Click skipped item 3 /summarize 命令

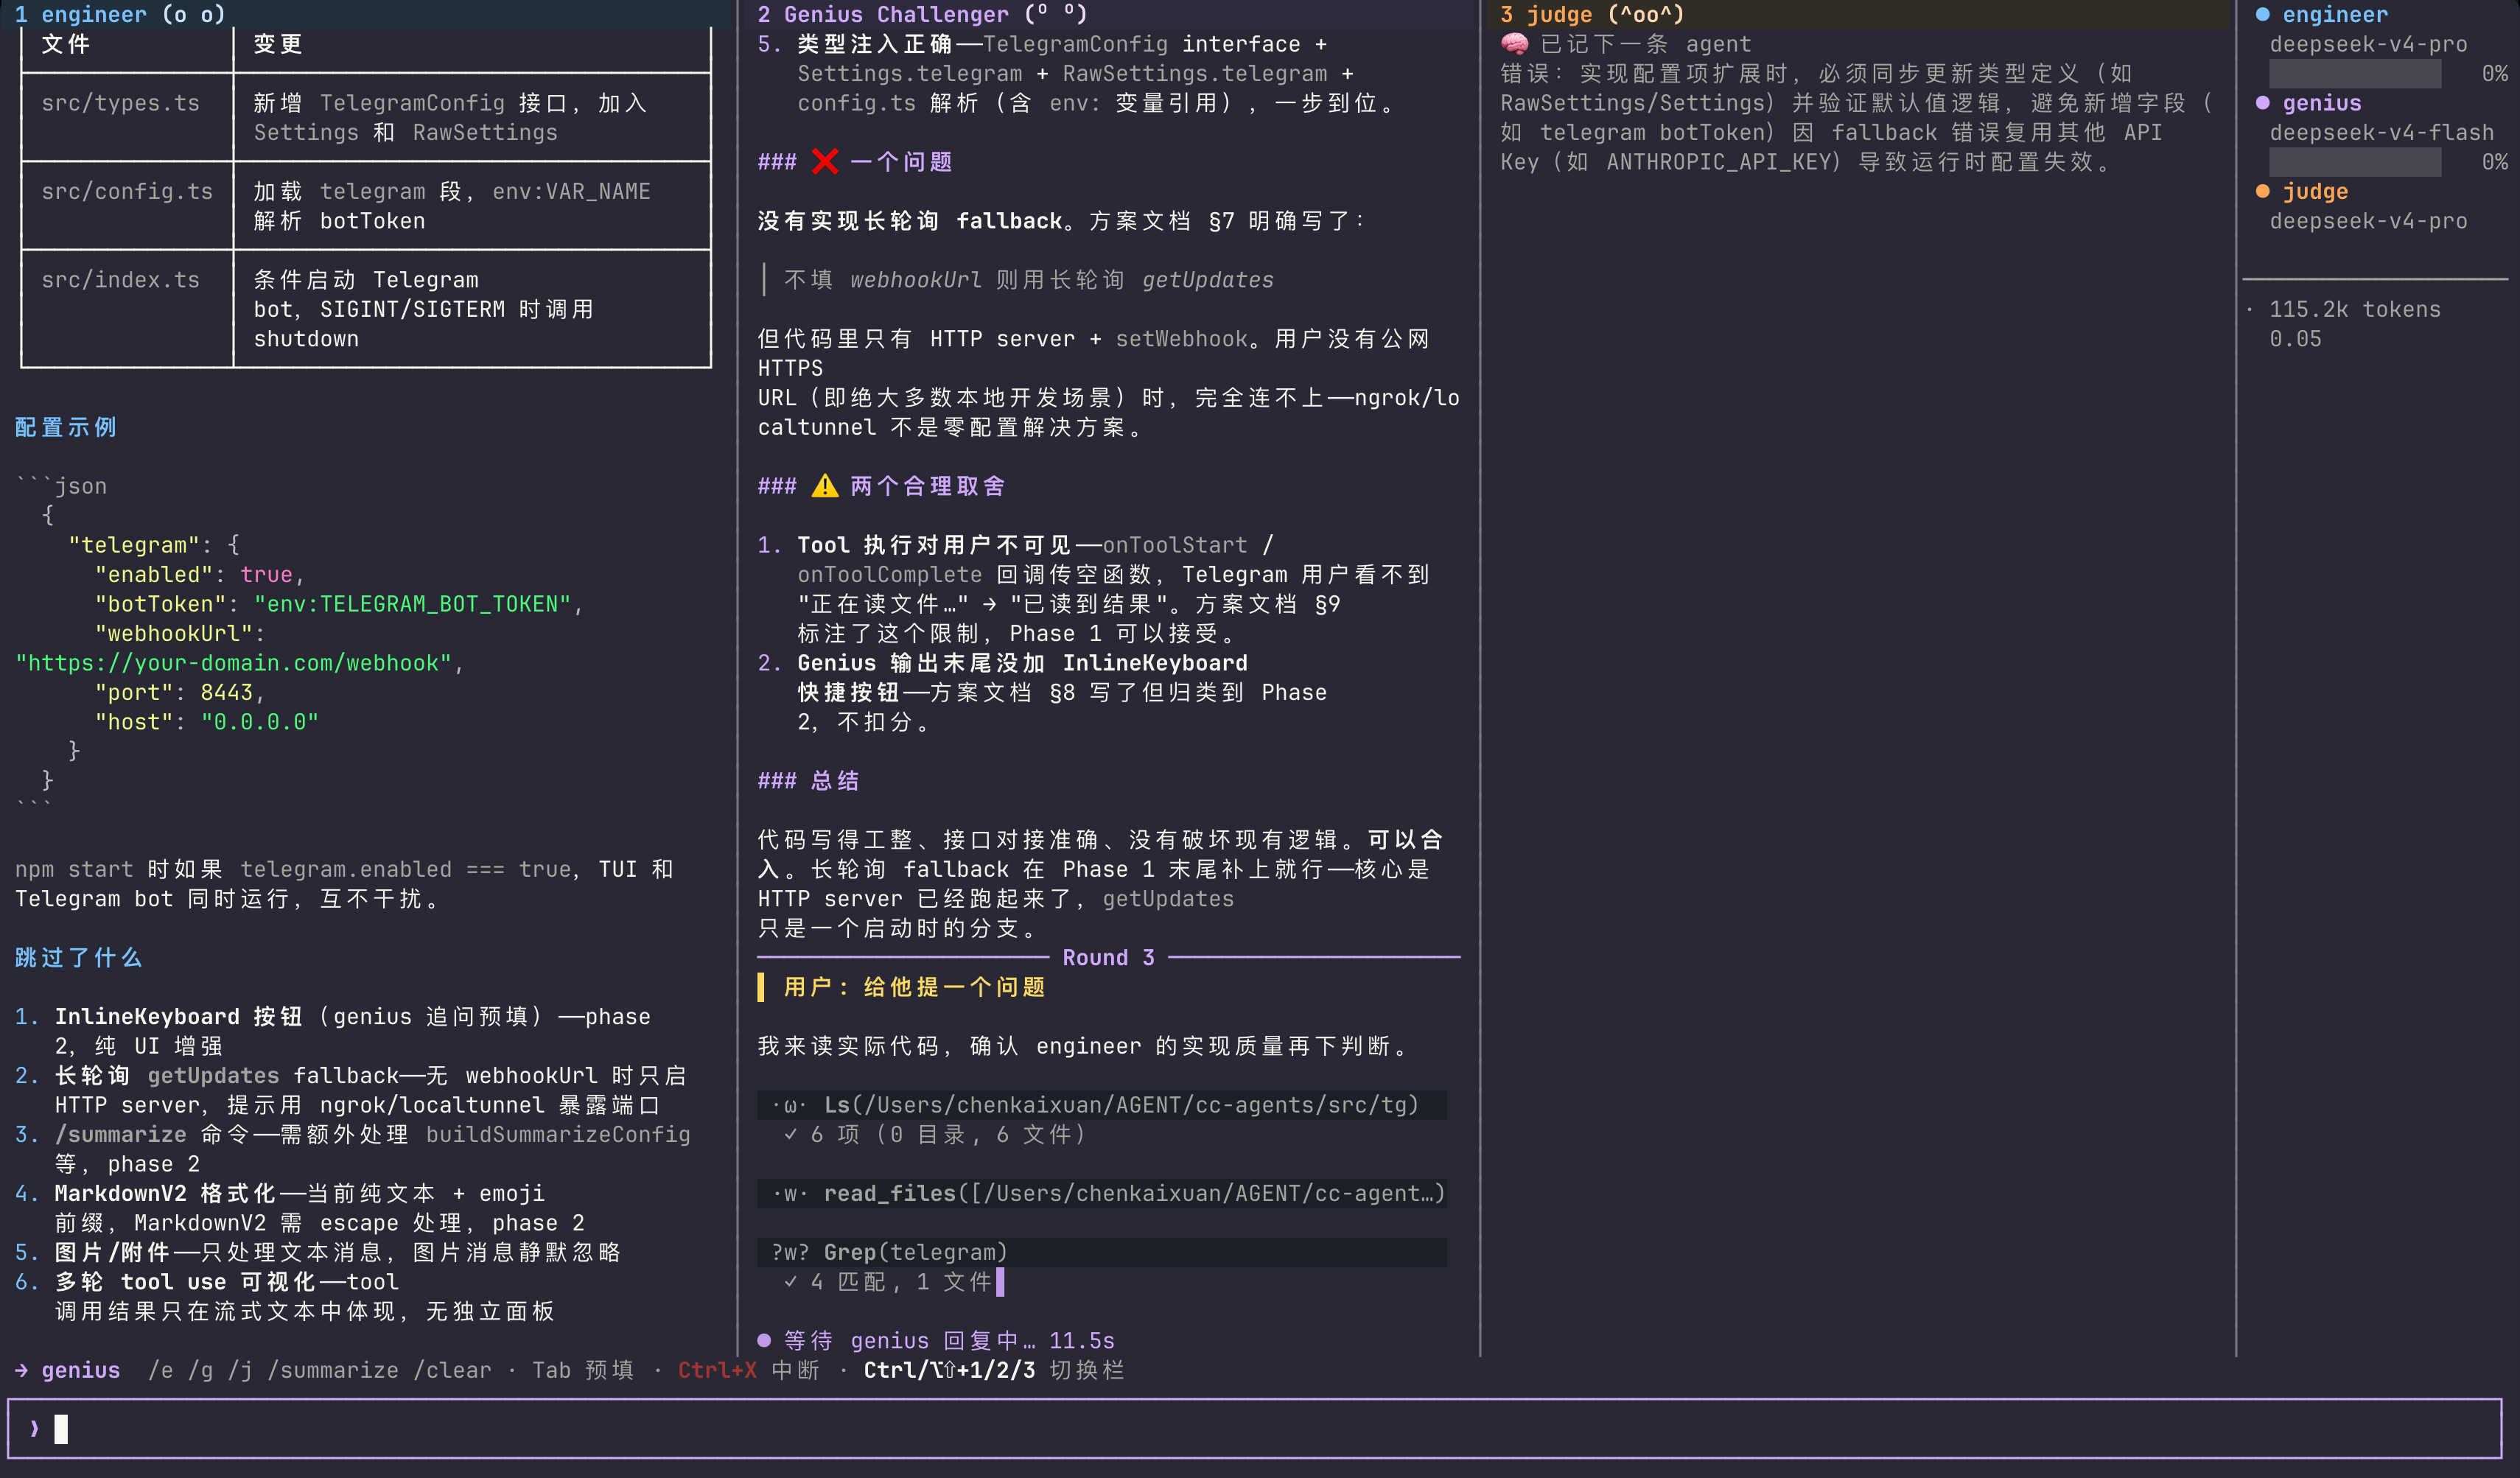(x=352, y=1149)
